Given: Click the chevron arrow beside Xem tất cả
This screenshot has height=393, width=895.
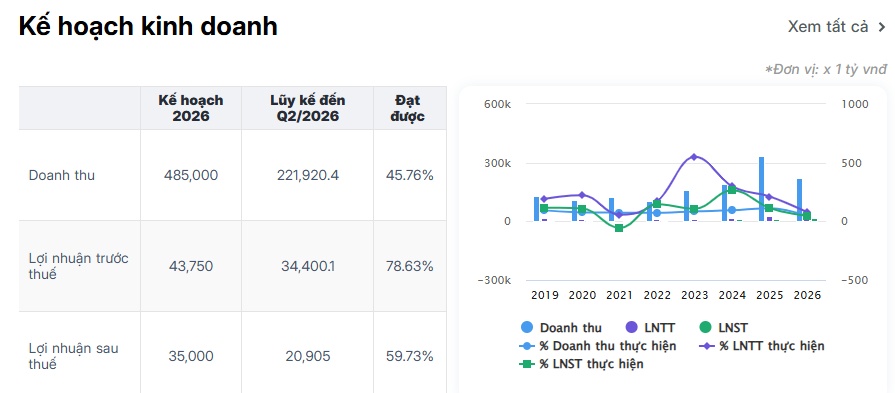Looking at the screenshot, I should pyautogui.click(x=882, y=27).
